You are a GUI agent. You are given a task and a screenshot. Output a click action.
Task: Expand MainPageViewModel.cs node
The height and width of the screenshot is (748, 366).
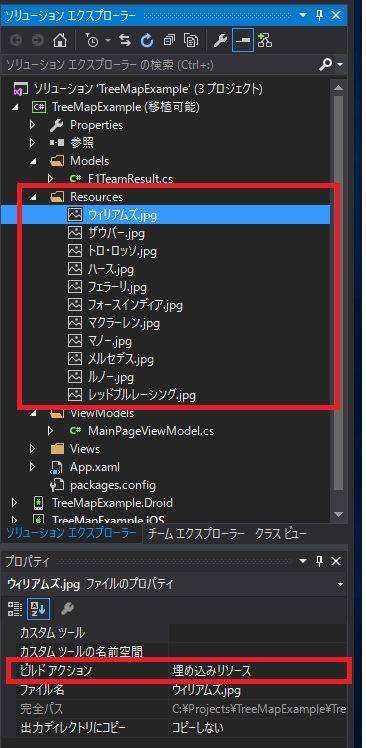pos(50,431)
